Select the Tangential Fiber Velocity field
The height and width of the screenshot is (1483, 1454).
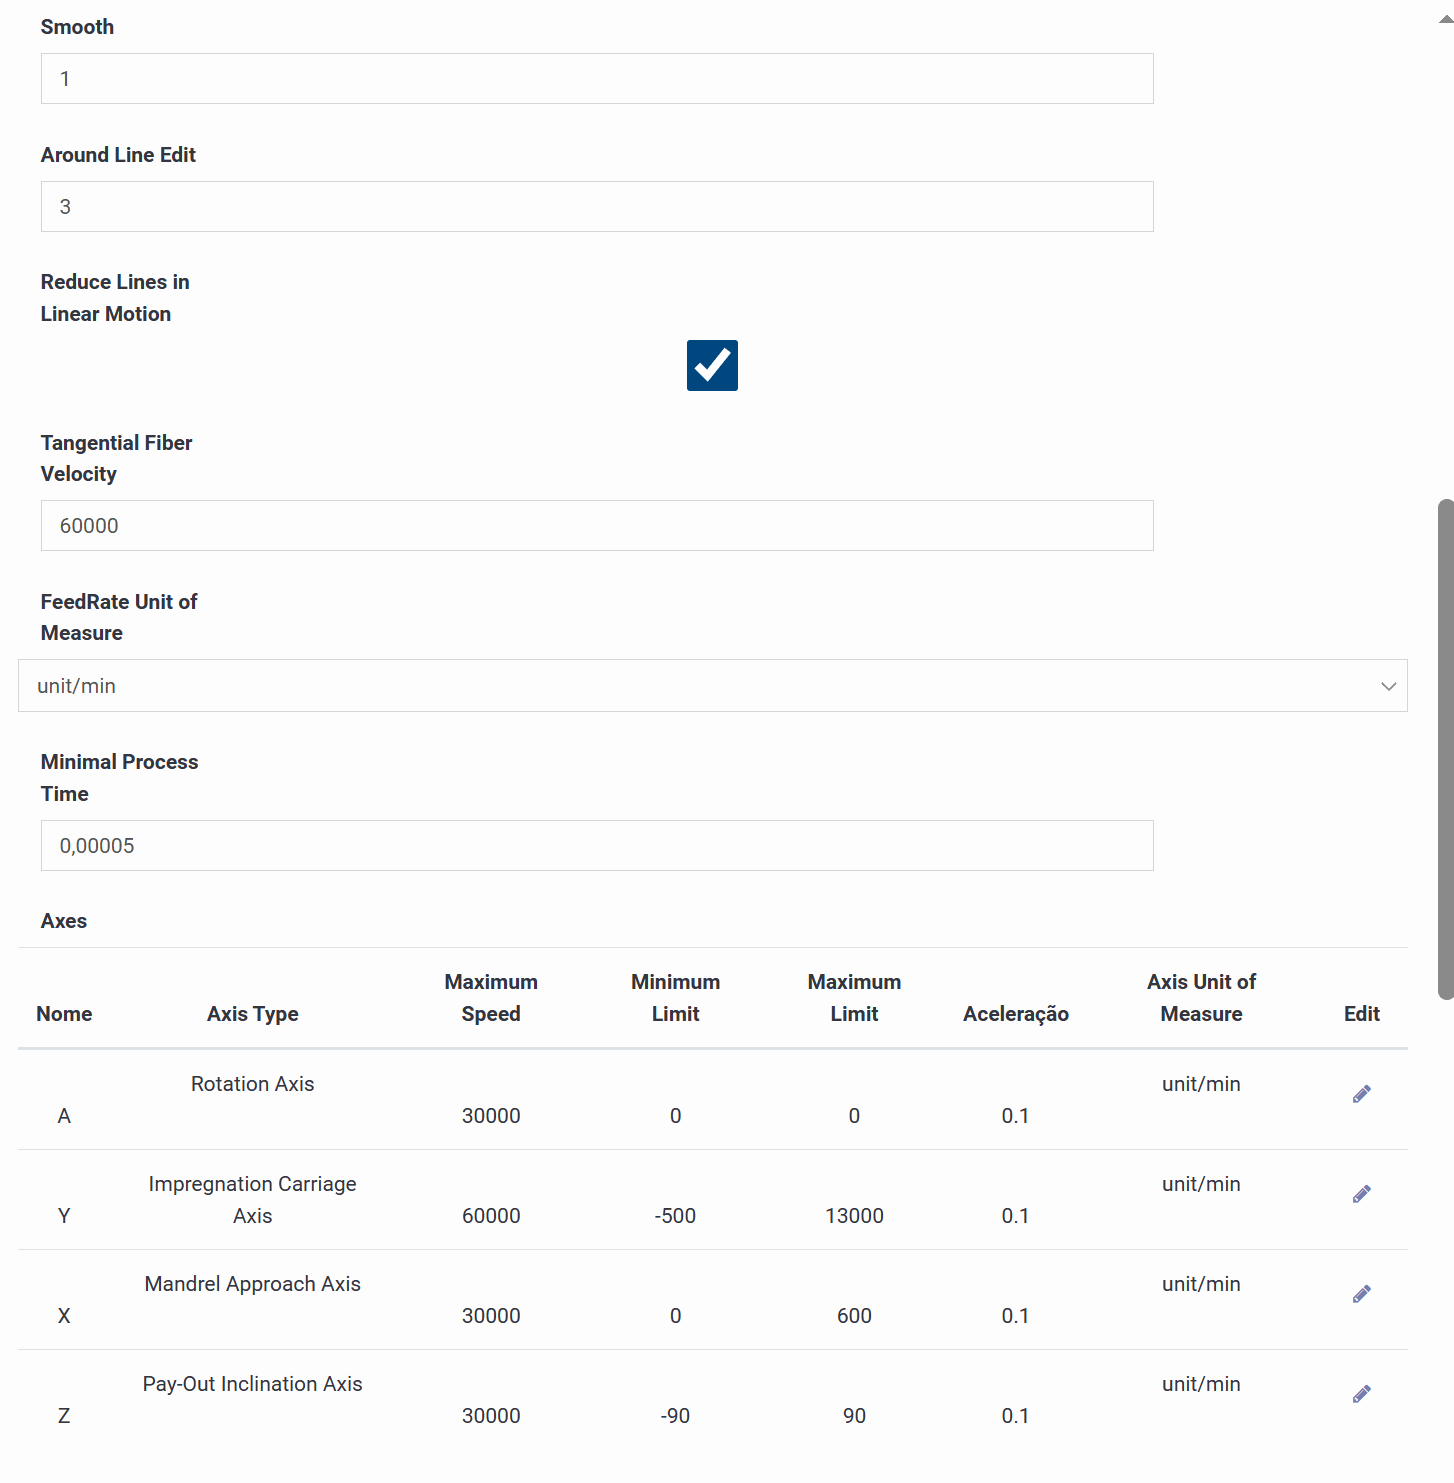[x=597, y=526]
